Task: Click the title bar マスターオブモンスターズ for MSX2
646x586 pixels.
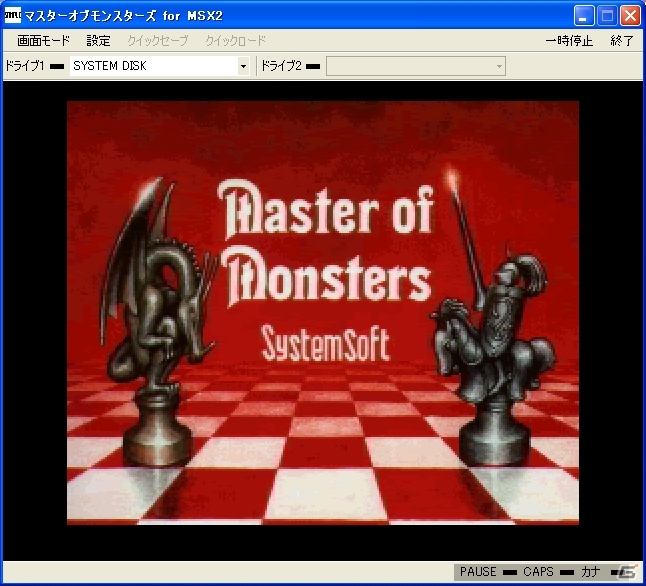Action: click(124, 16)
